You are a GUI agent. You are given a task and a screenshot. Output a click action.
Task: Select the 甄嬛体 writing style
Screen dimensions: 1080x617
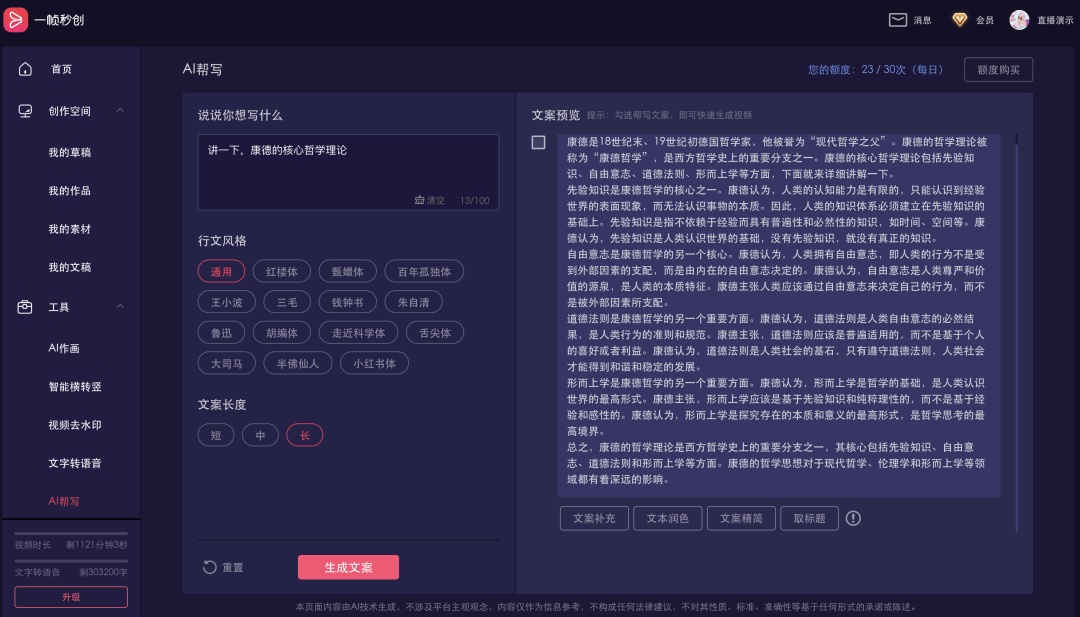click(347, 271)
